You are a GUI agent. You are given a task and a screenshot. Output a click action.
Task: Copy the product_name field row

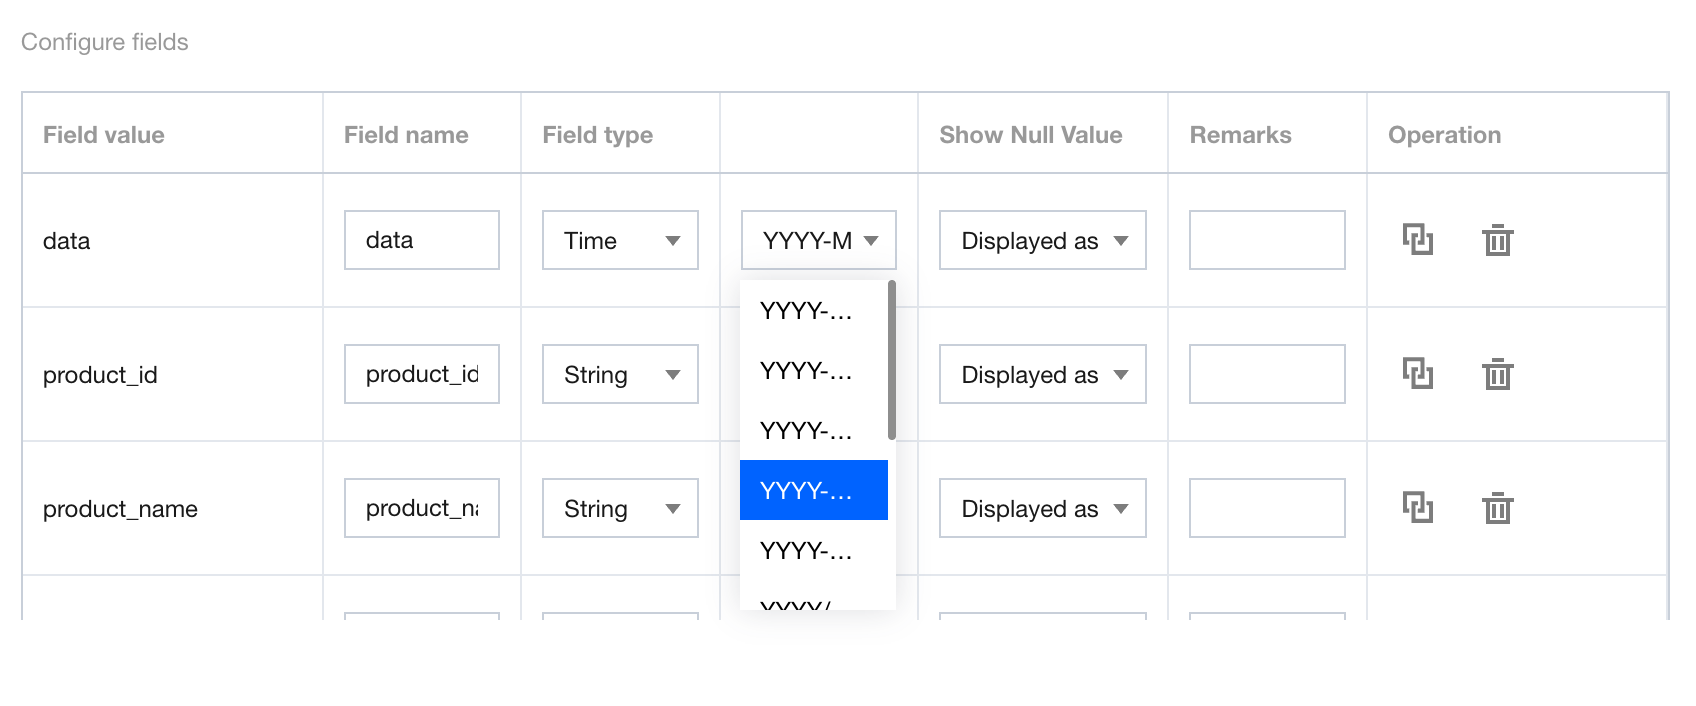click(x=1417, y=508)
